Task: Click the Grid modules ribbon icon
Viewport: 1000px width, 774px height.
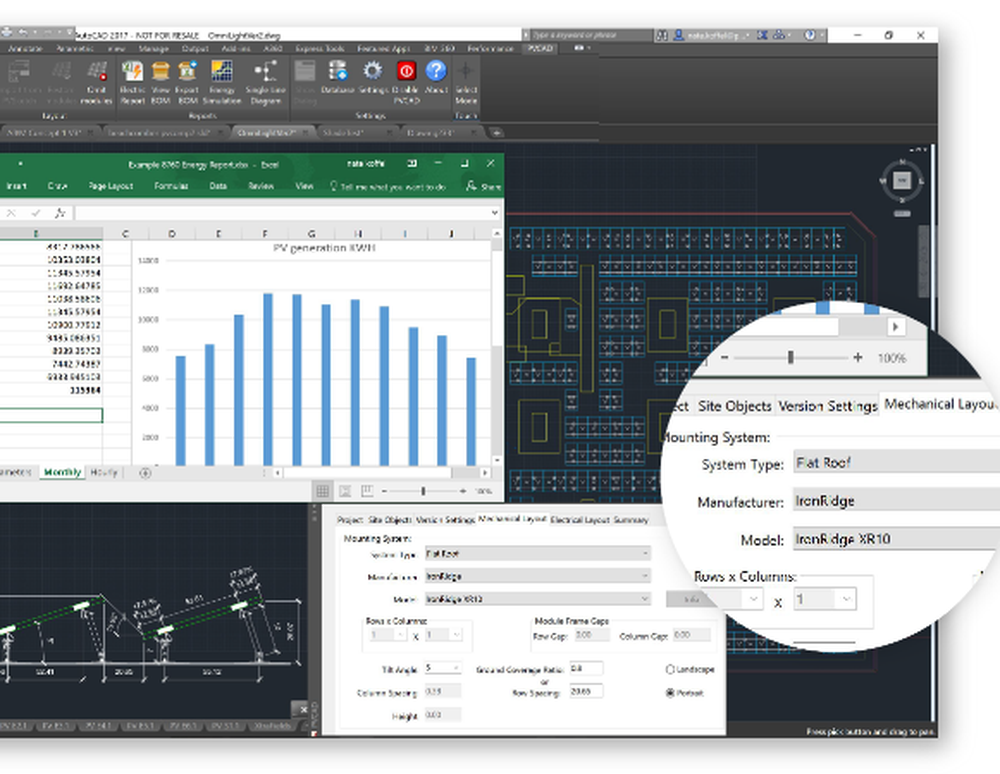Action: coord(97,71)
